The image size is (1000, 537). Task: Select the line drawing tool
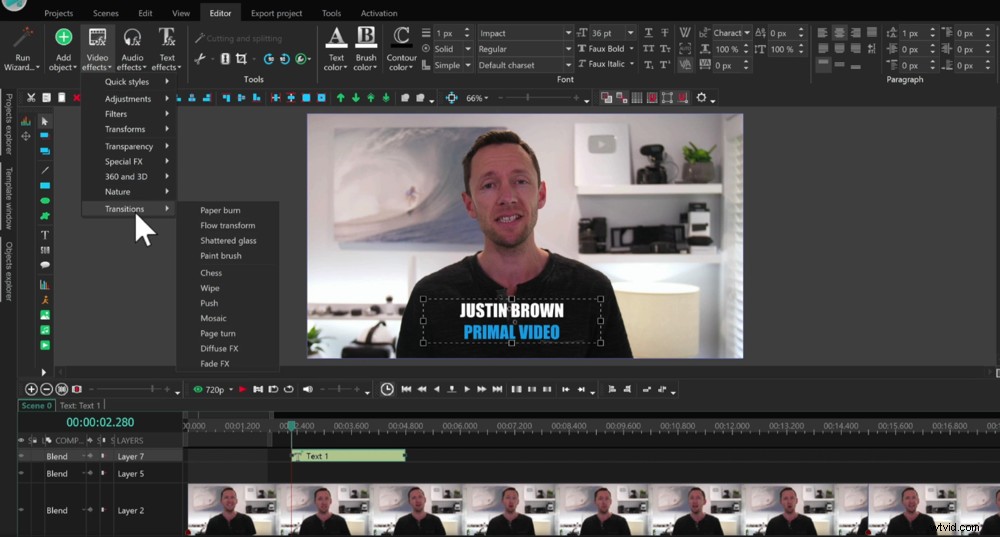pyautogui.click(x=45, y=170)
